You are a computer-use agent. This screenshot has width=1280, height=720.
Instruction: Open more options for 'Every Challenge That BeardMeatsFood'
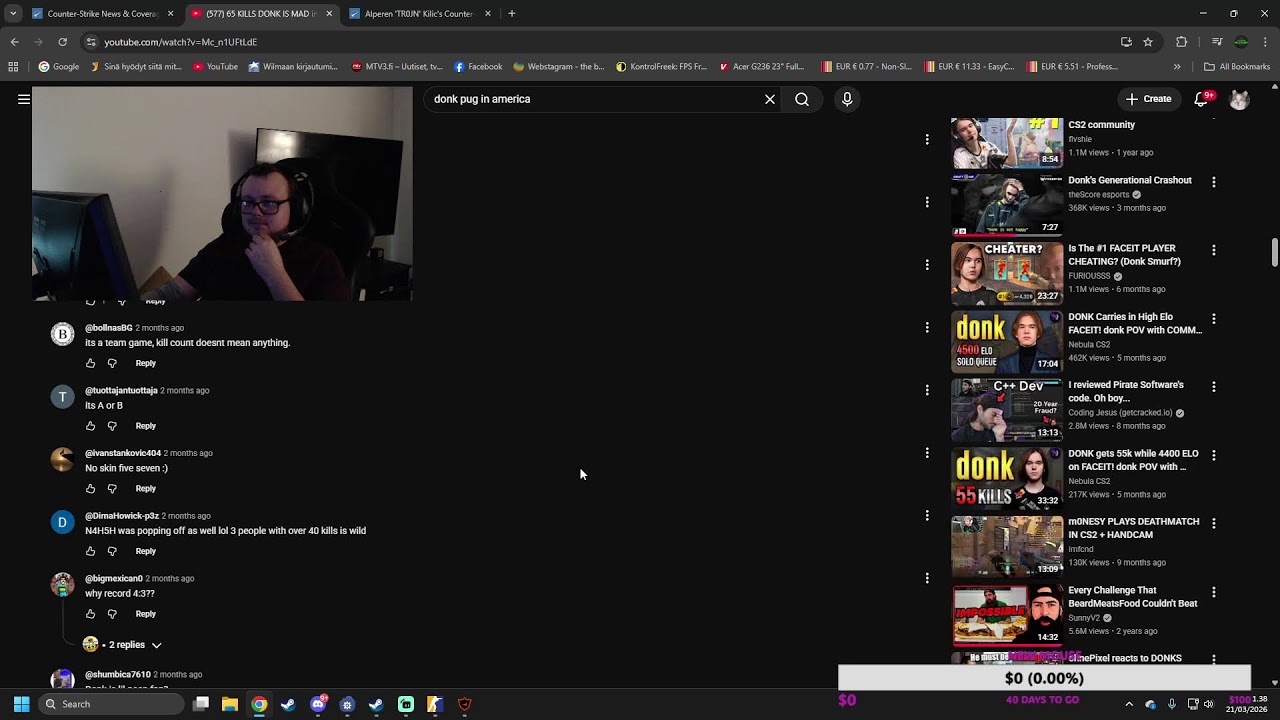1213,592
